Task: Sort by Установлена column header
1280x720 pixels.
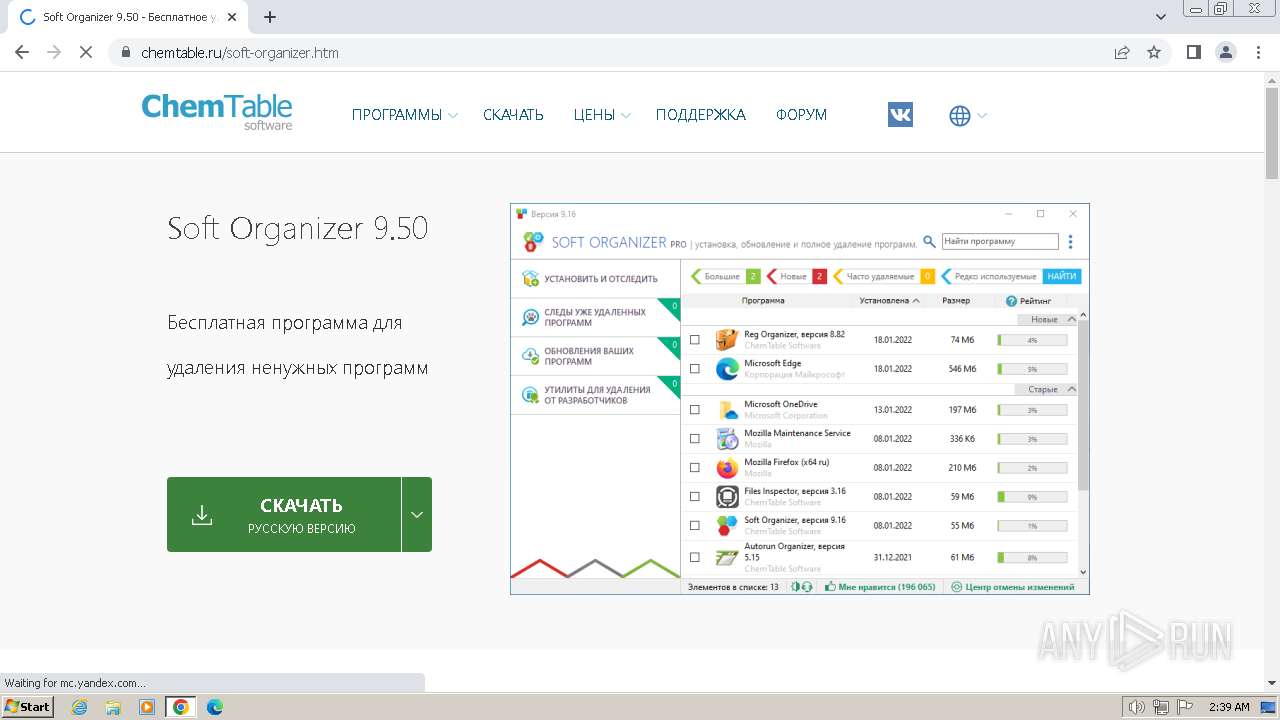Action: pyautogui.click(x=889, y=300)
